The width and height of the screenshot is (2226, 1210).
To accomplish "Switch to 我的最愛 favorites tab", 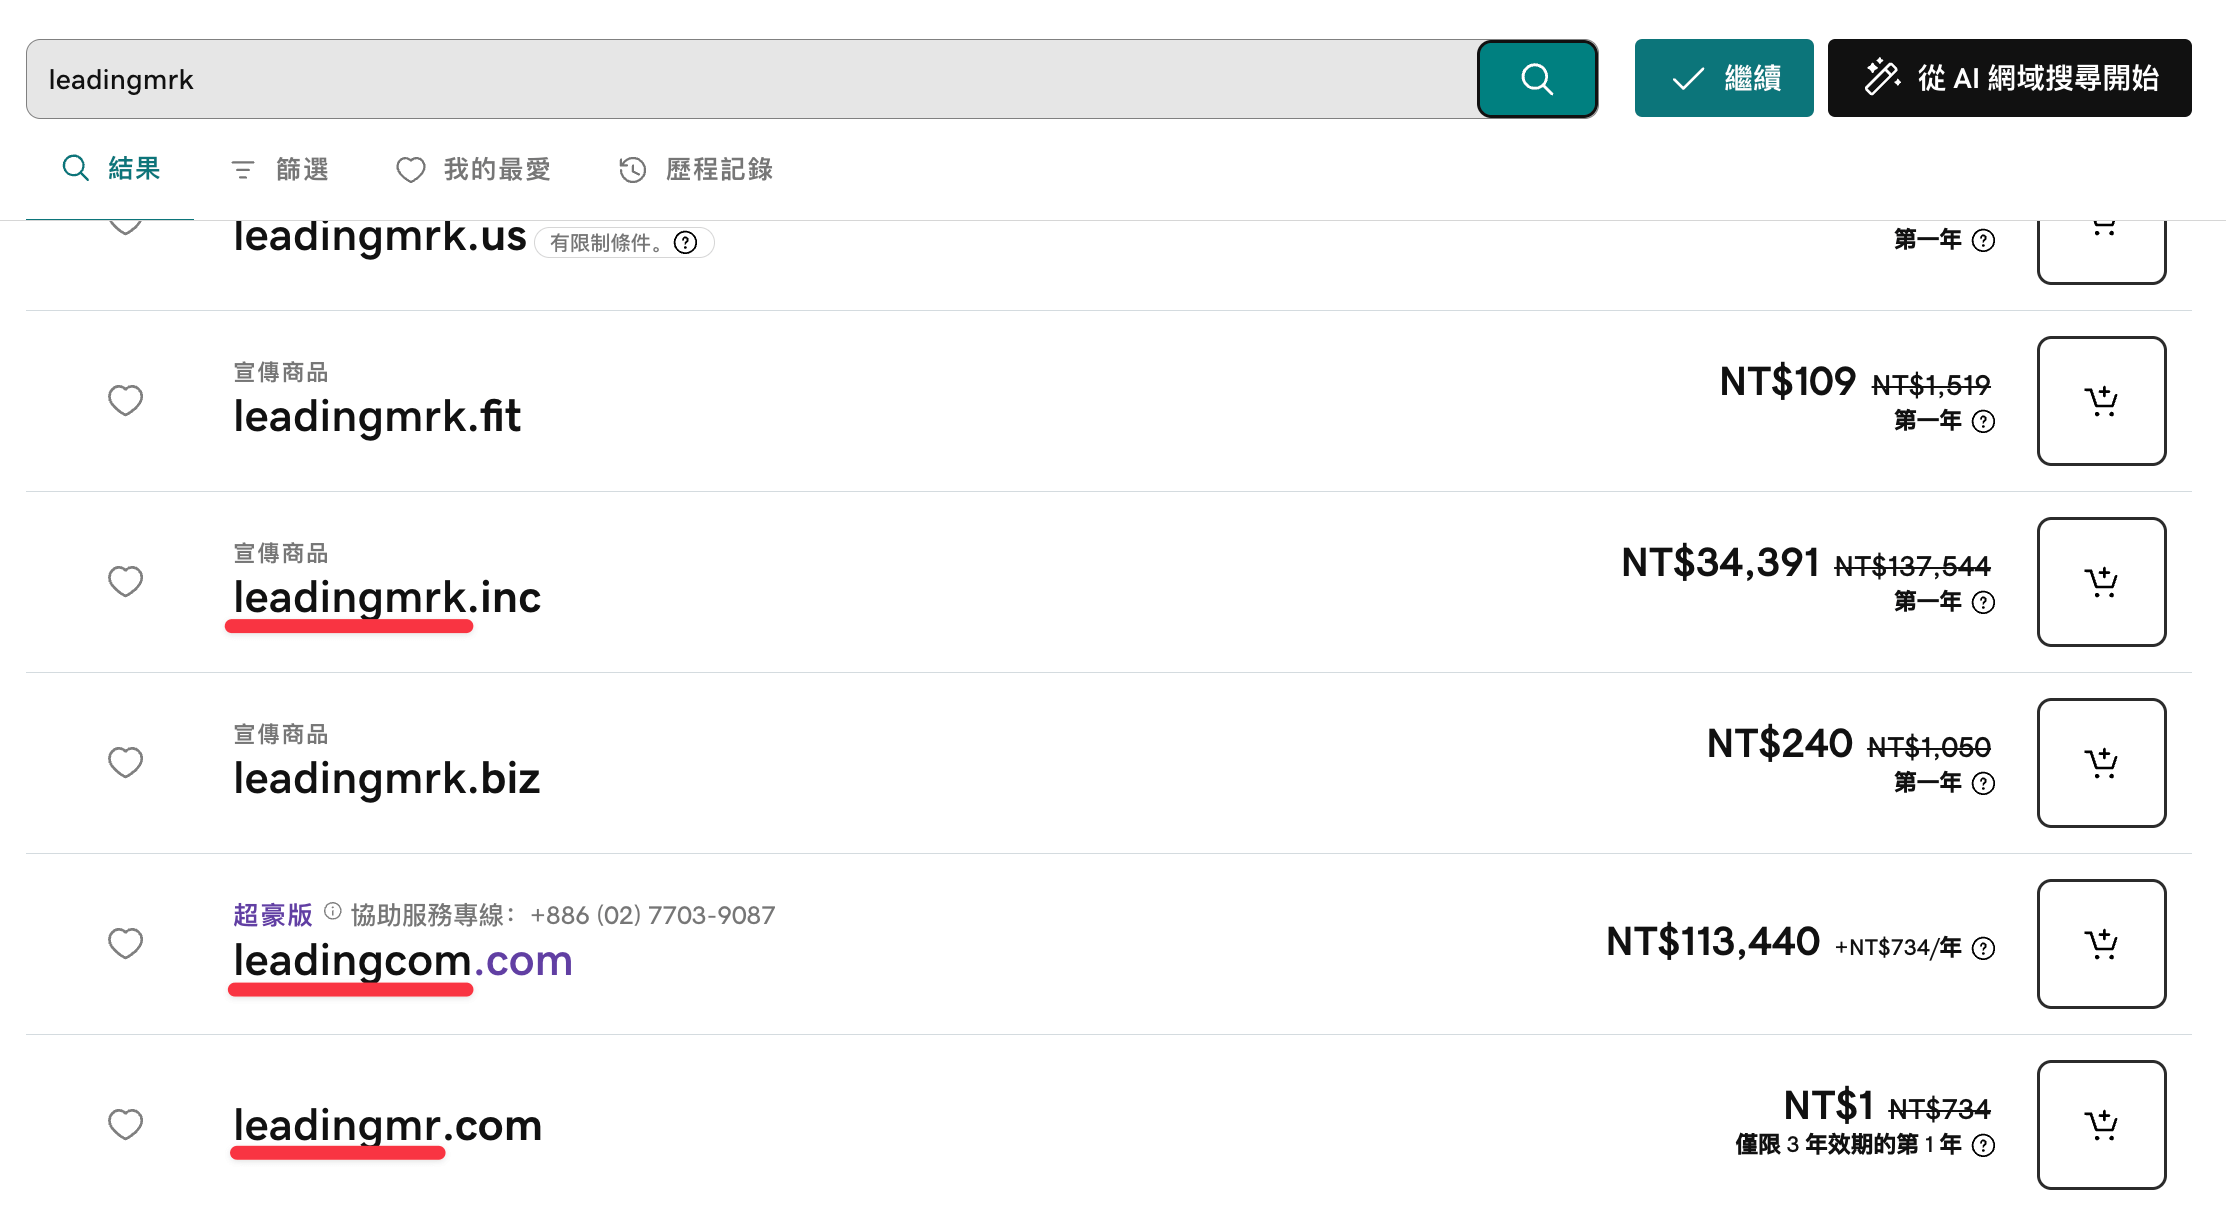I will click(474, 169).
